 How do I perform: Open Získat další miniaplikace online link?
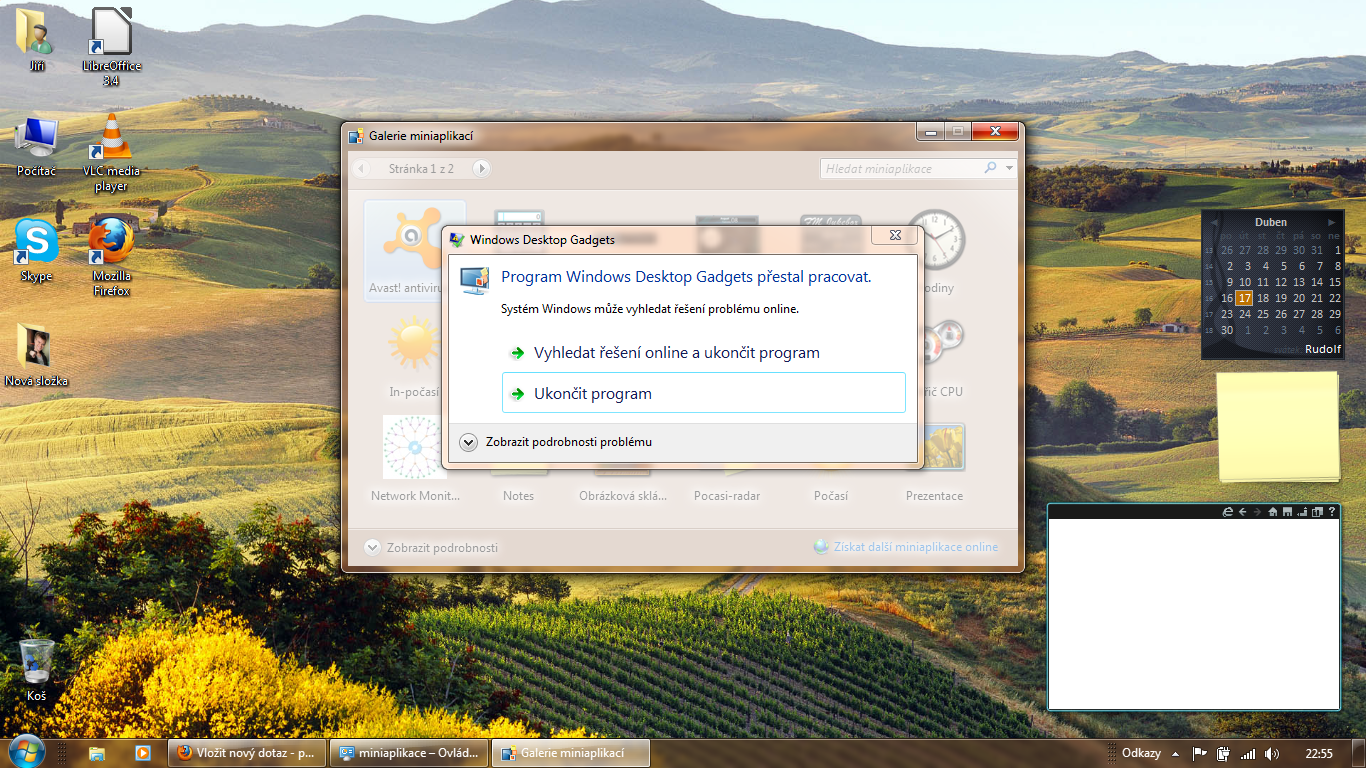(x=906, y=547)
